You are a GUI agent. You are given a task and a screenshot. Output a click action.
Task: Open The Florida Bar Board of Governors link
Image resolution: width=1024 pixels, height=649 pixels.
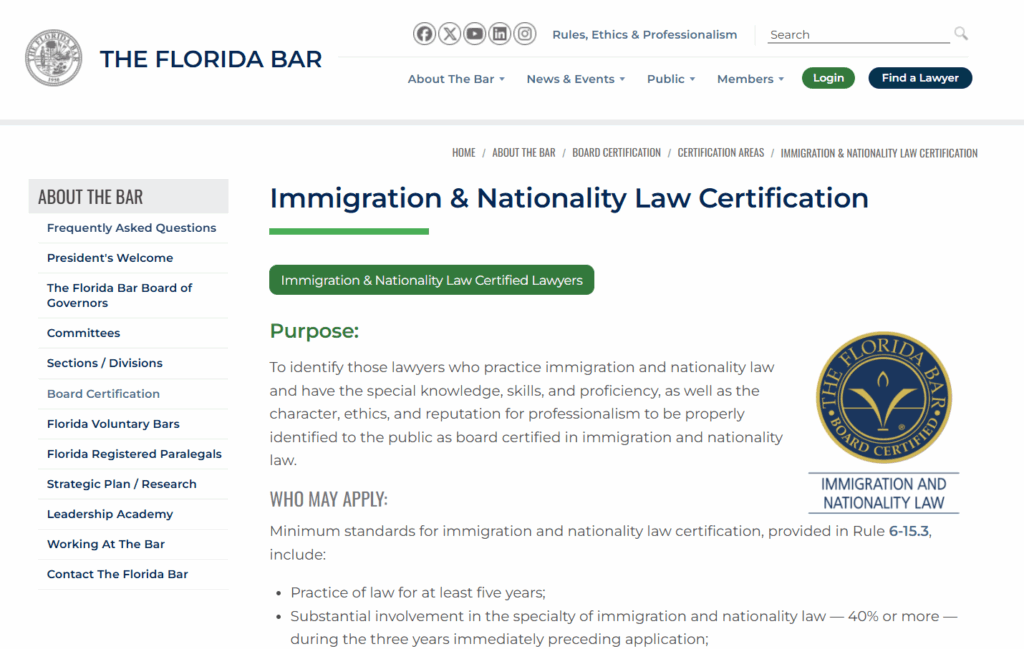pos(120,295)
